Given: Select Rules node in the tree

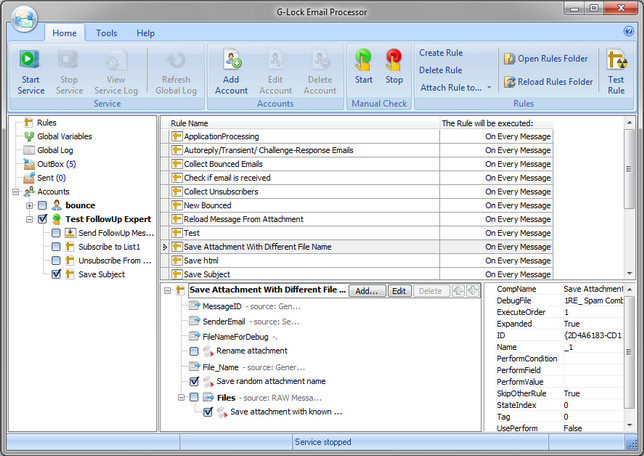Looking at the screenshot, I should [x=46, y=123].
